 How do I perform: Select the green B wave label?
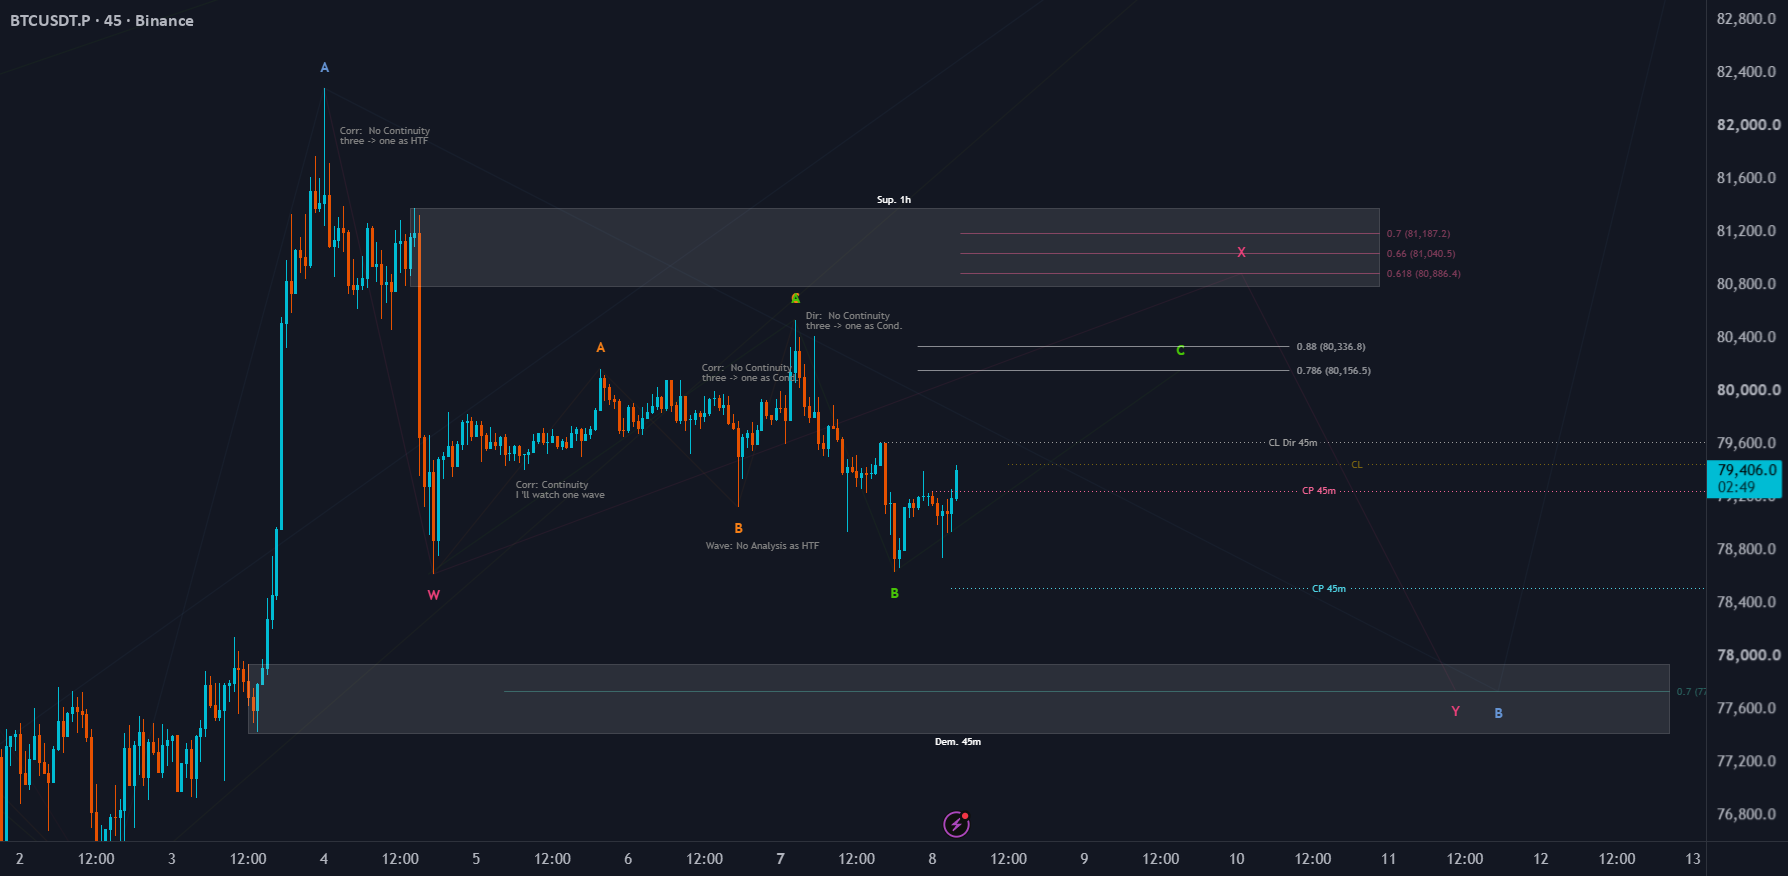(894, 594)
